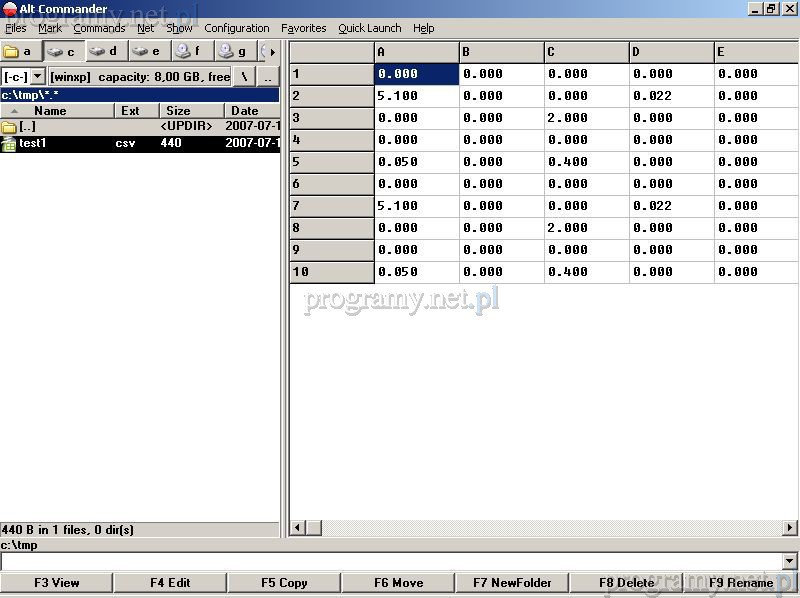
Task: Open the Configuration menu
Action: point(237,28)
